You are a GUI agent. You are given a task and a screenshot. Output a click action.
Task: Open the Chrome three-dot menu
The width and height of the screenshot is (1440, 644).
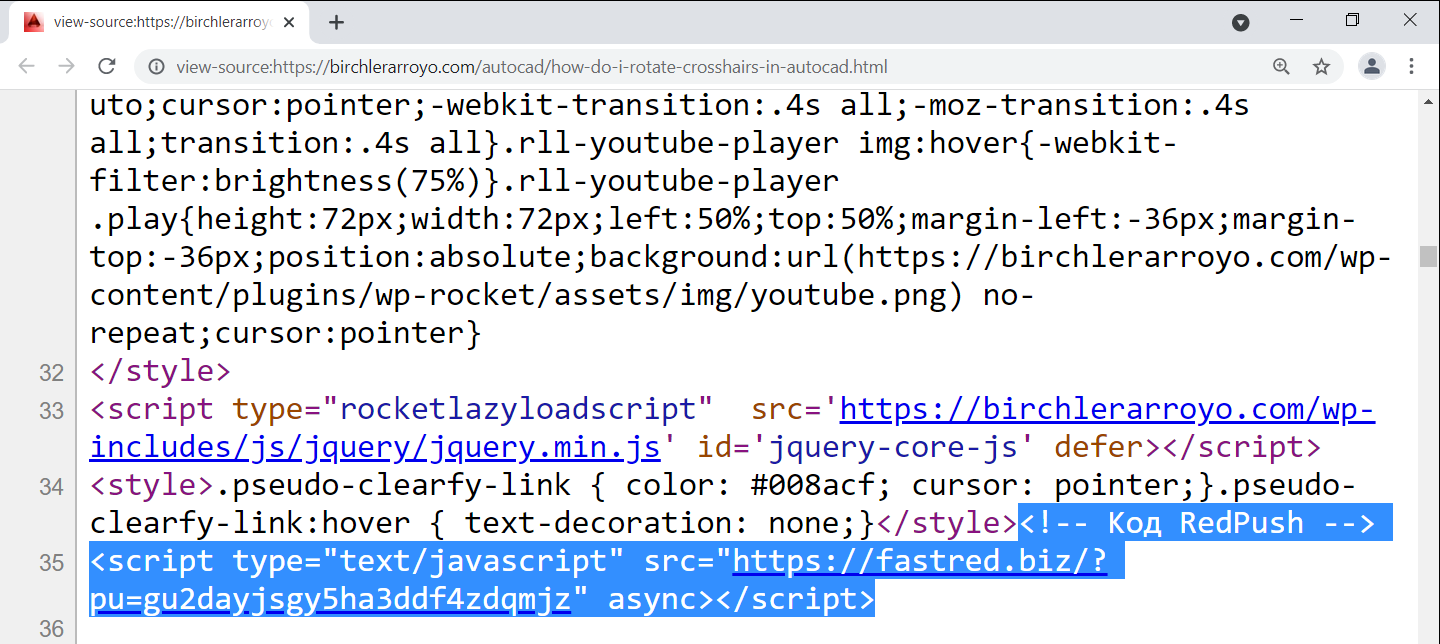click(x=1412, y=67)
